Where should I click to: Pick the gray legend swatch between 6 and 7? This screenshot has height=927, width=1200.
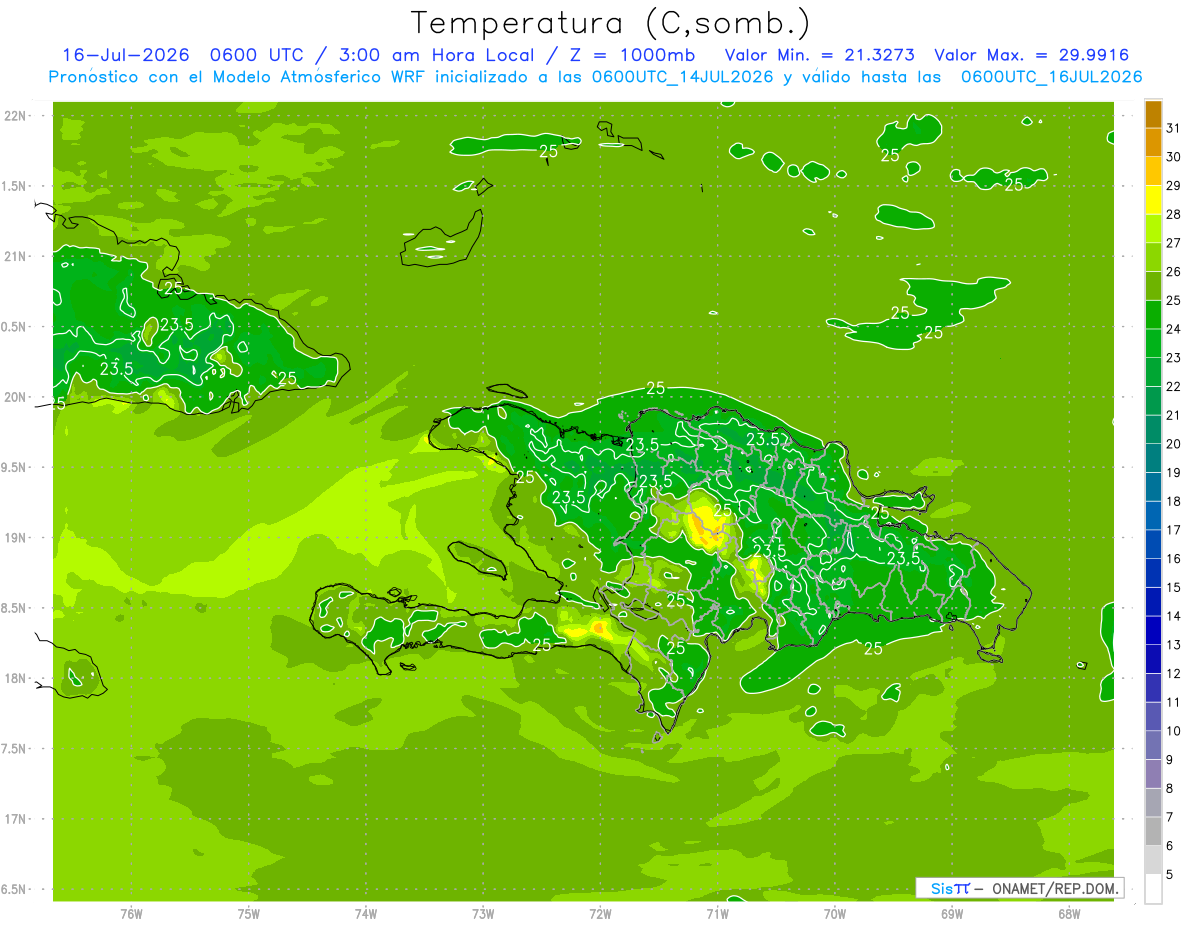click(1153, 831)
